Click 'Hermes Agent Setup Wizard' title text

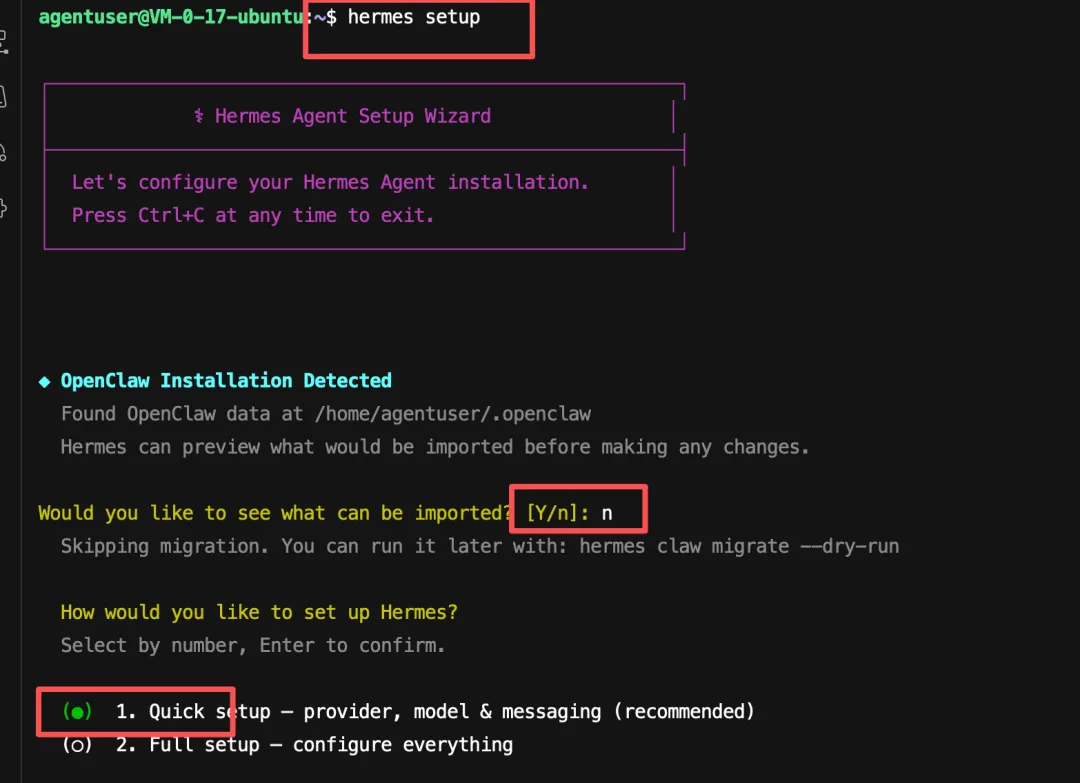pyautogui.click(x=353, y=116)
